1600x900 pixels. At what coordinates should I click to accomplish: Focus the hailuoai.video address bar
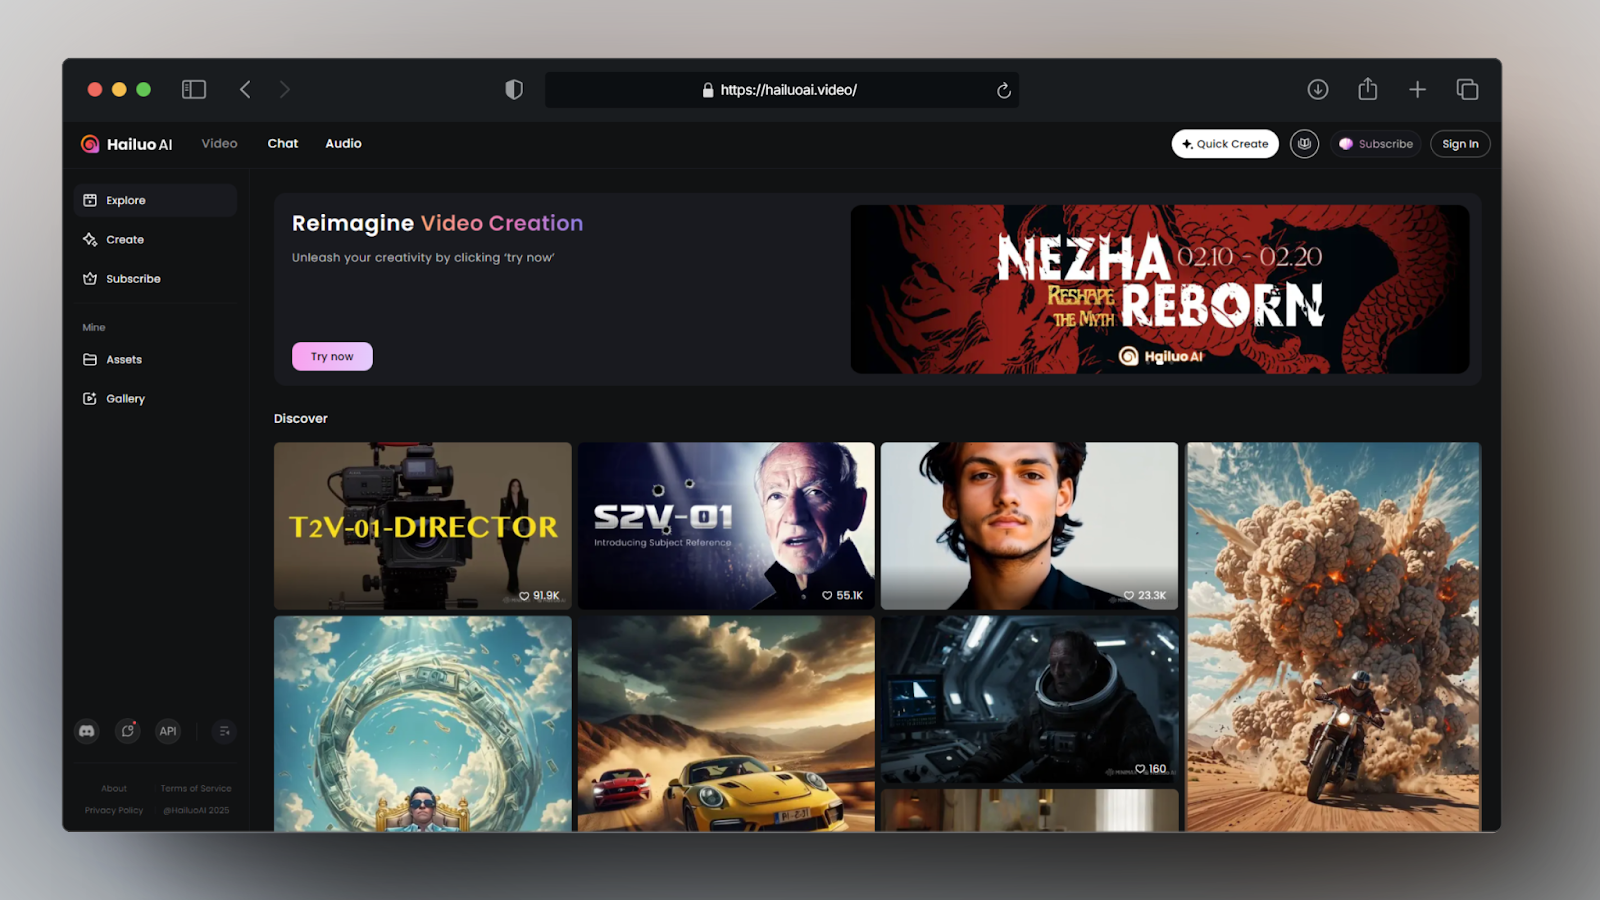click(782, 90)
